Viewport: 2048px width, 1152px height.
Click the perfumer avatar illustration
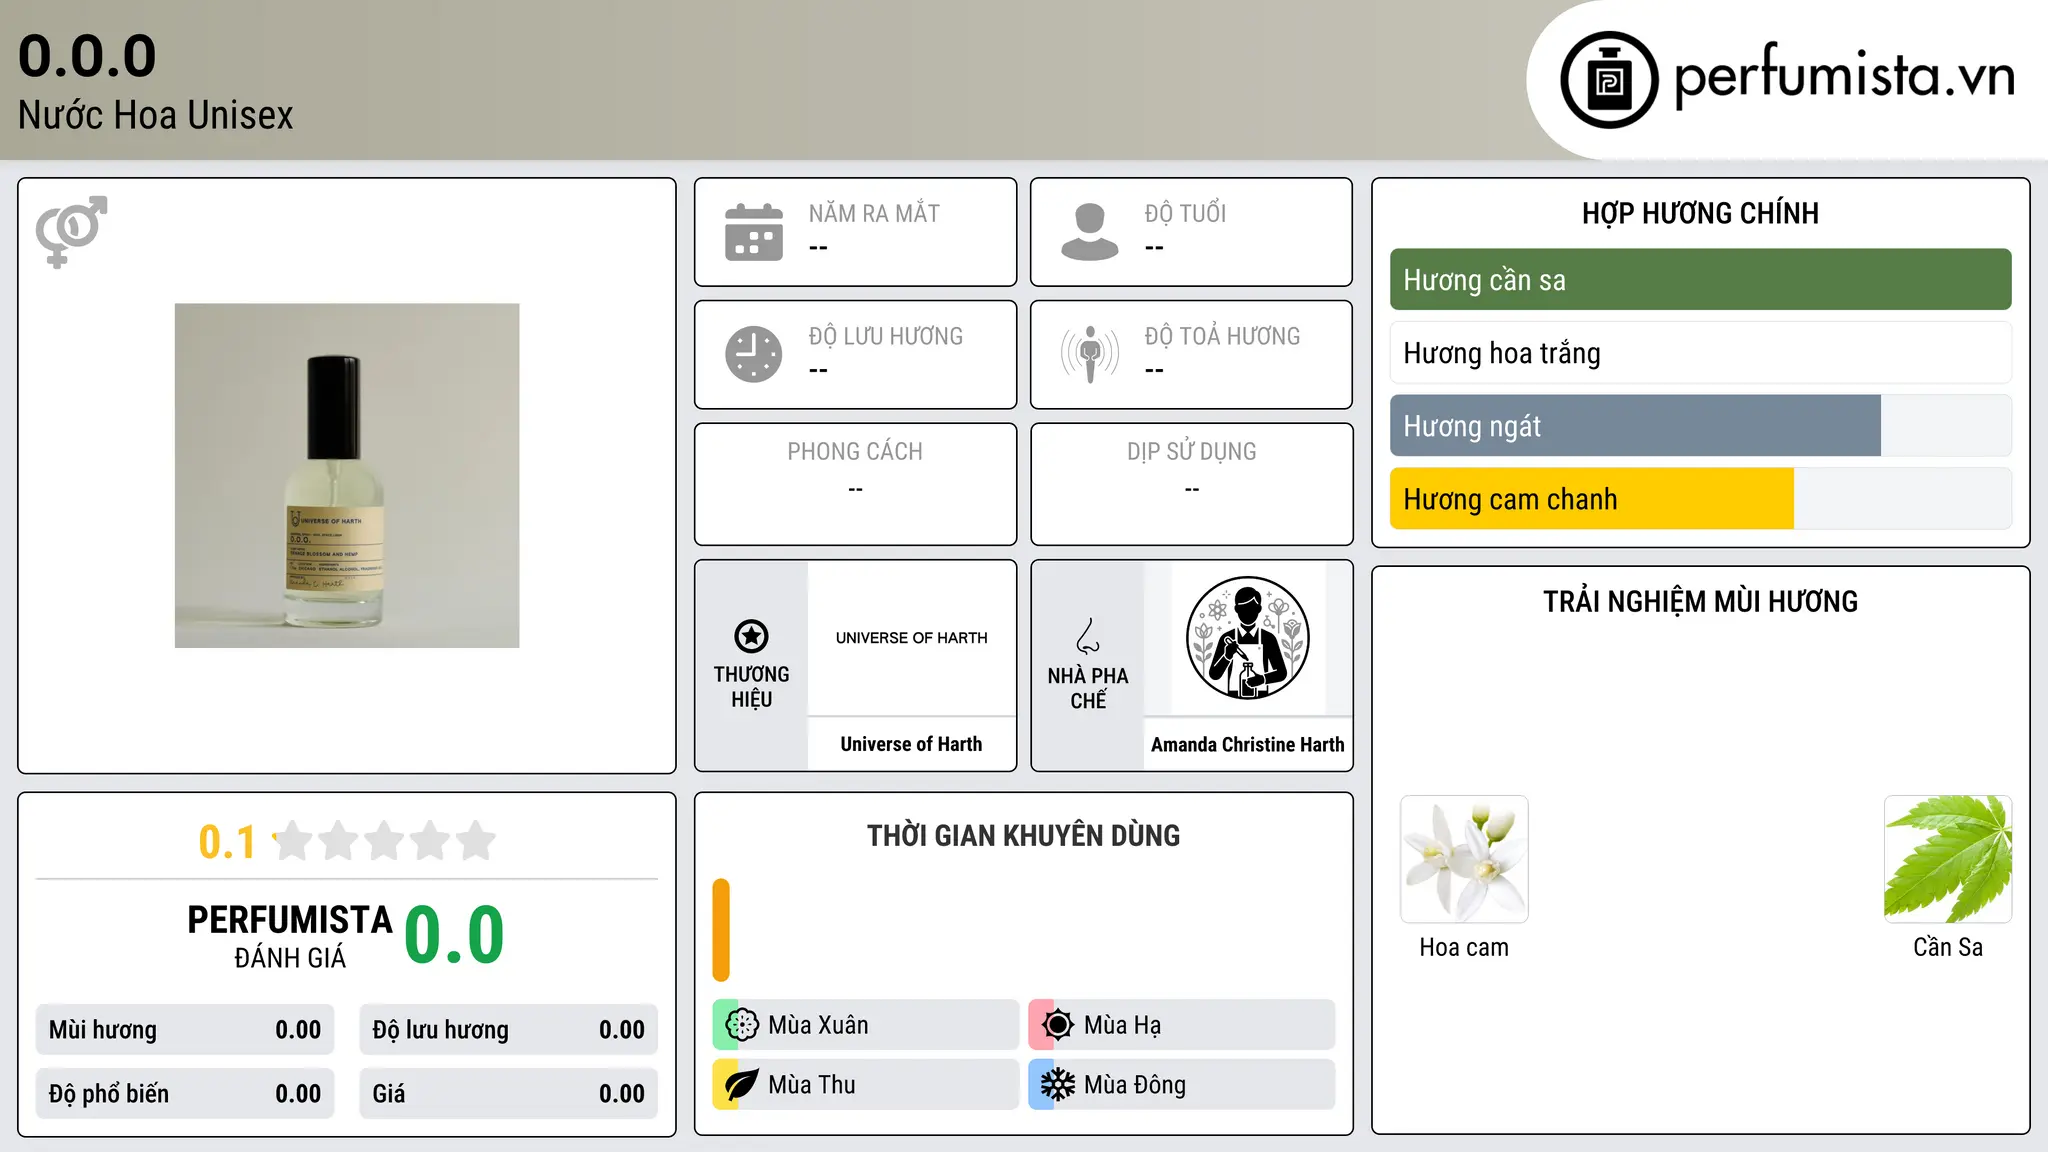pos(1247,638)
